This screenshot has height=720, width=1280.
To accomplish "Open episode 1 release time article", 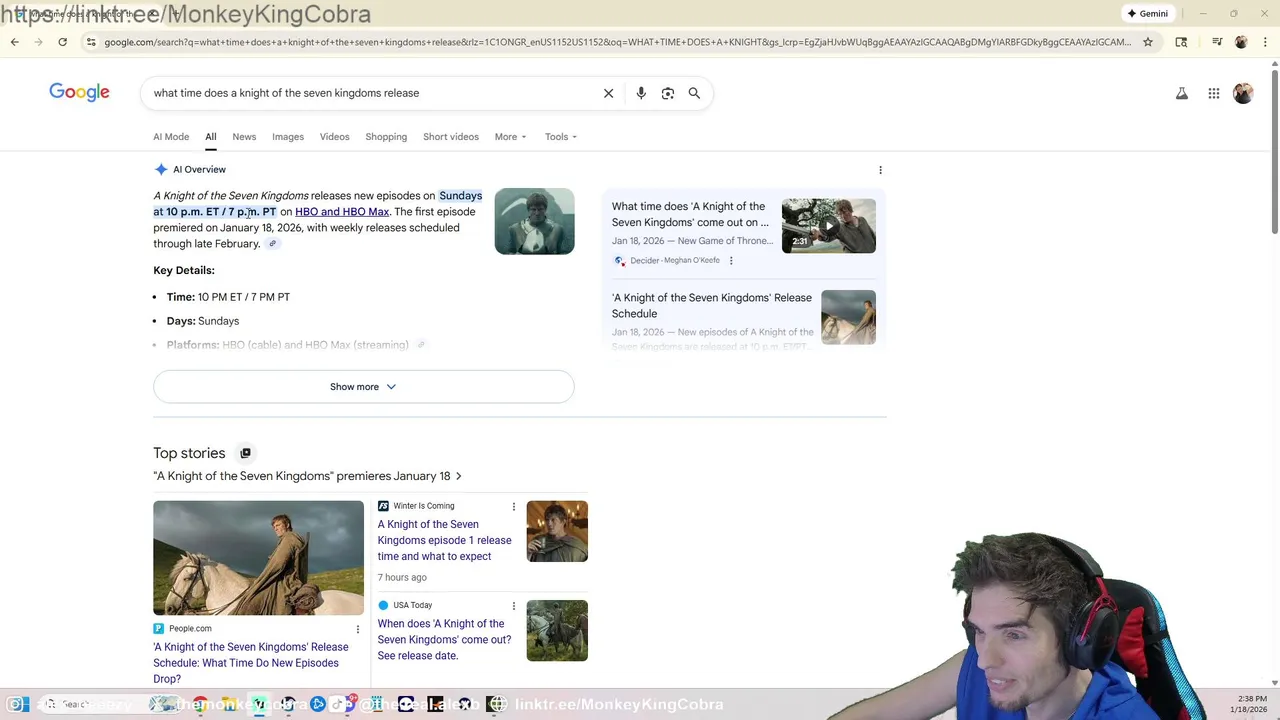I will [444, 540].
